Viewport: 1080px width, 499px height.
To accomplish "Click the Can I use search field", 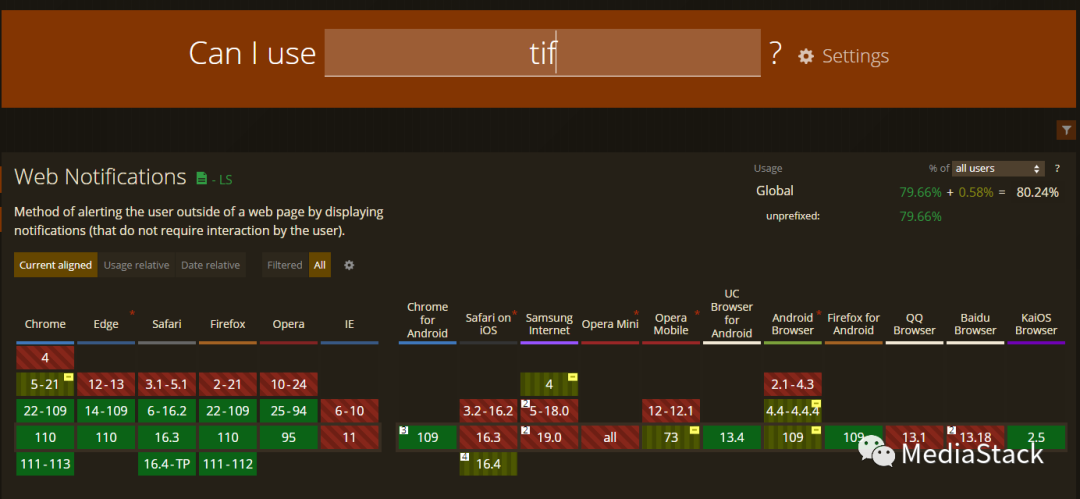I will [542, 53].
